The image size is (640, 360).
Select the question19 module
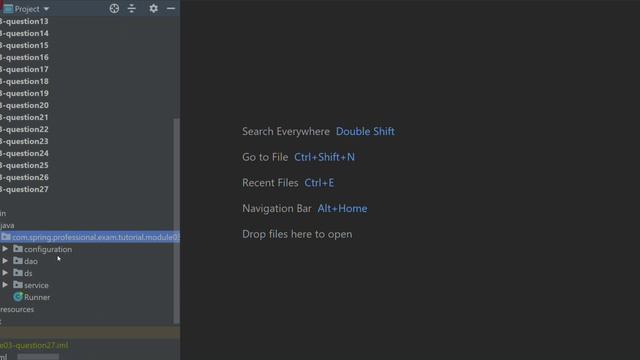[x=24, y=93]
